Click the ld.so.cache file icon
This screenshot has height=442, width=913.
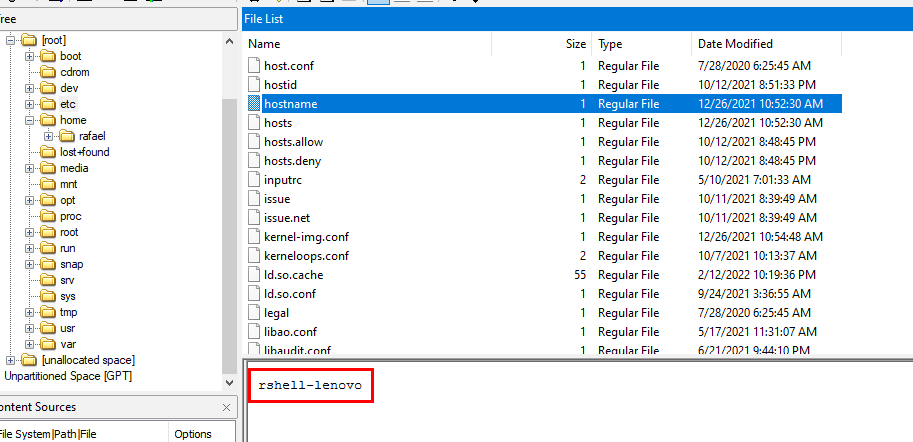point(254,275)
